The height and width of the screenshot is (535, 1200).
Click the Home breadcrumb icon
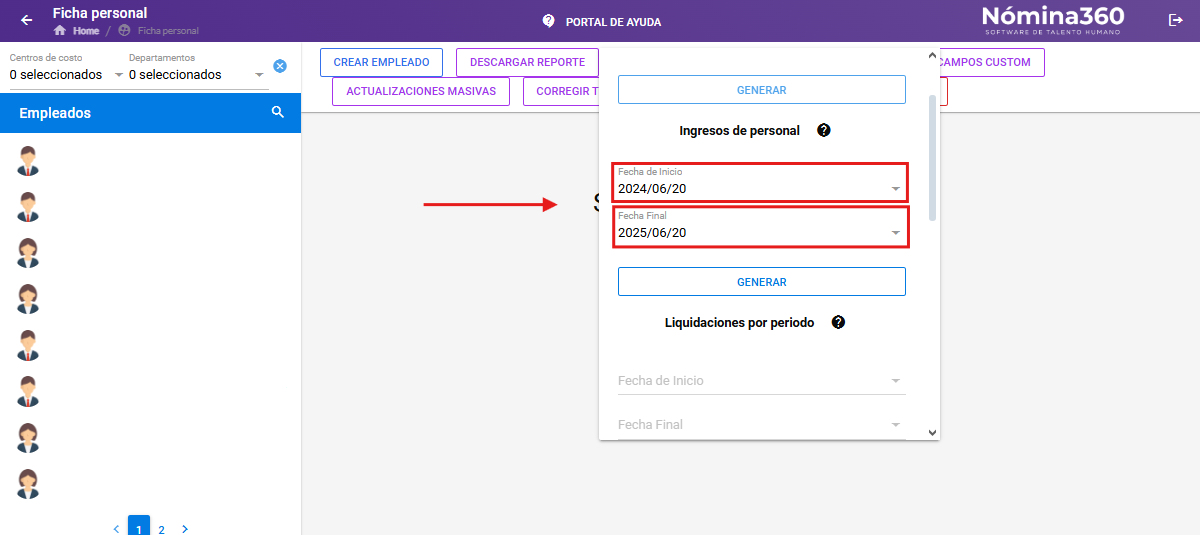click(x=60, y=31)
